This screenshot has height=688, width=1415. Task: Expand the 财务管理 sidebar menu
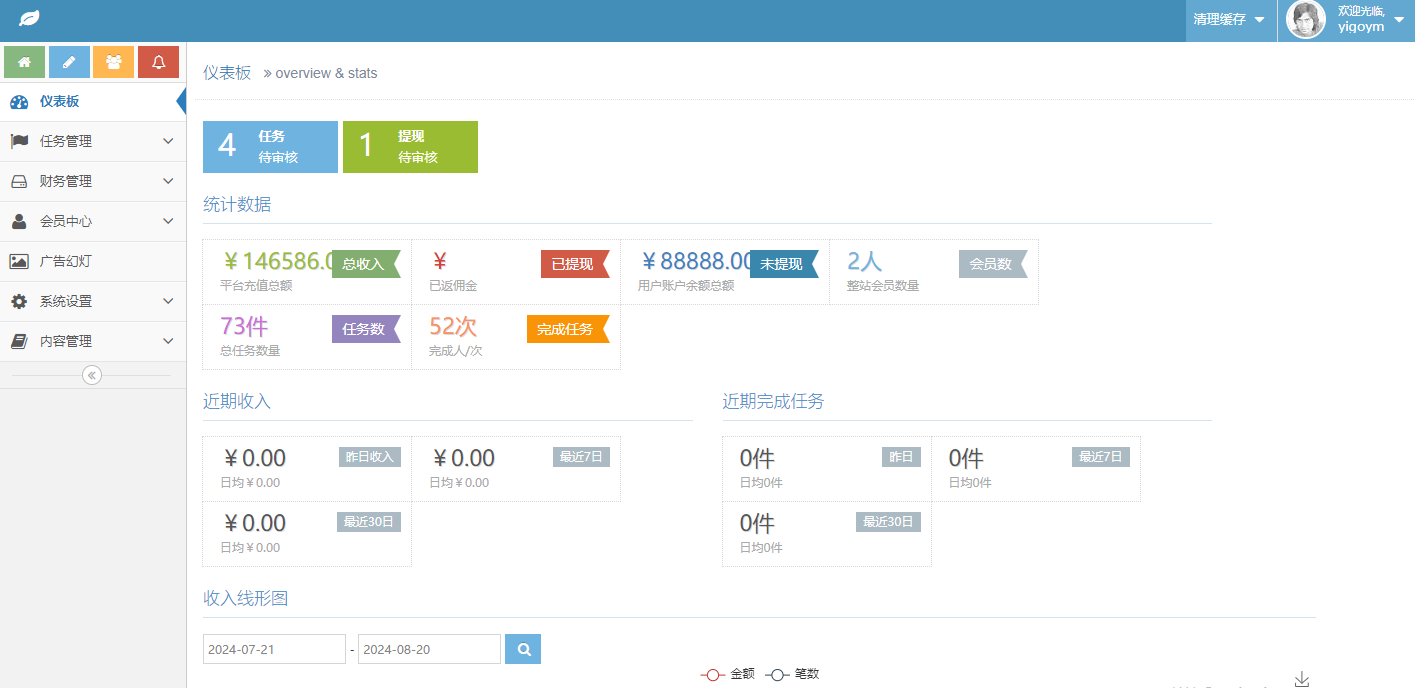pyautogui.click(x=92, y=181)
